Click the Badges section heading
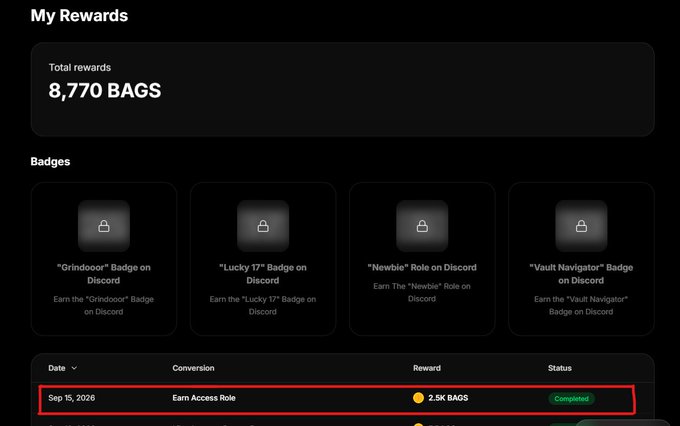This screenshot has width=680, height=426. (50, 162)
